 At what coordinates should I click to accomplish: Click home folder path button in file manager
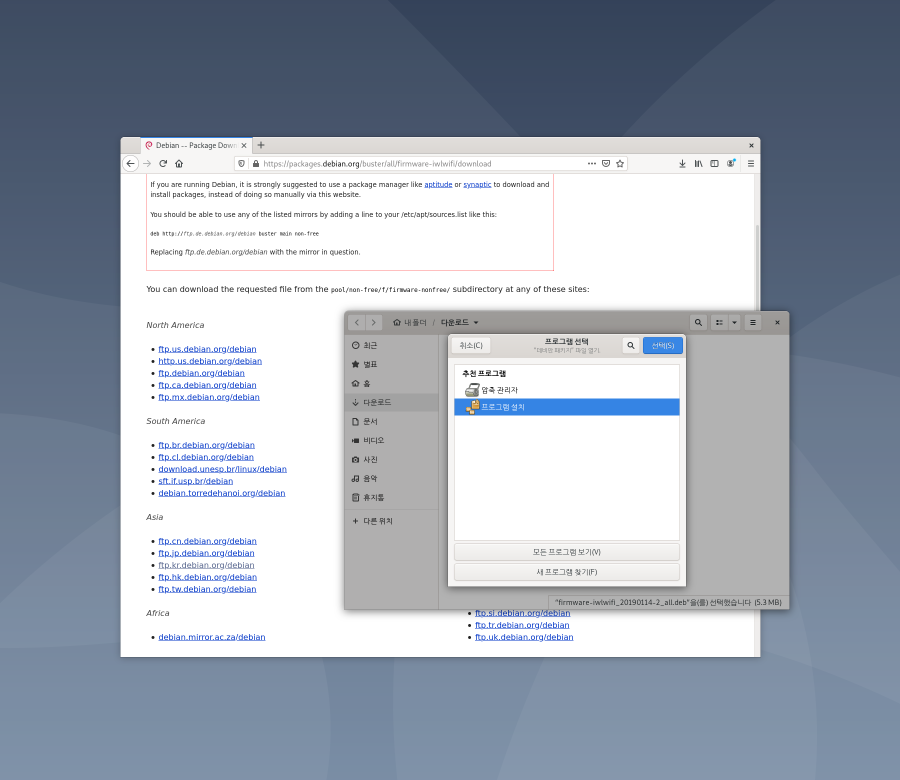pos(410,323)
